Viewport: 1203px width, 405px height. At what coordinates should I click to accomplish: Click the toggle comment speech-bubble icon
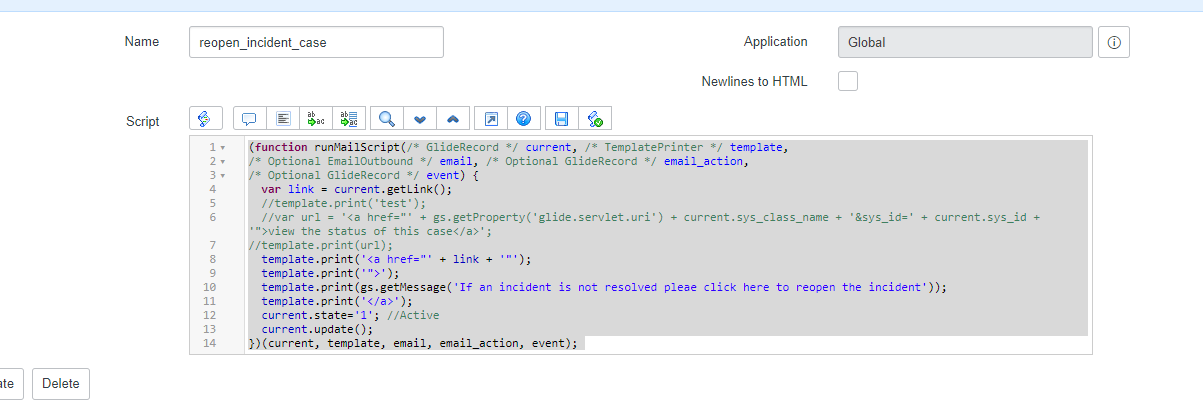click(250, 119)
